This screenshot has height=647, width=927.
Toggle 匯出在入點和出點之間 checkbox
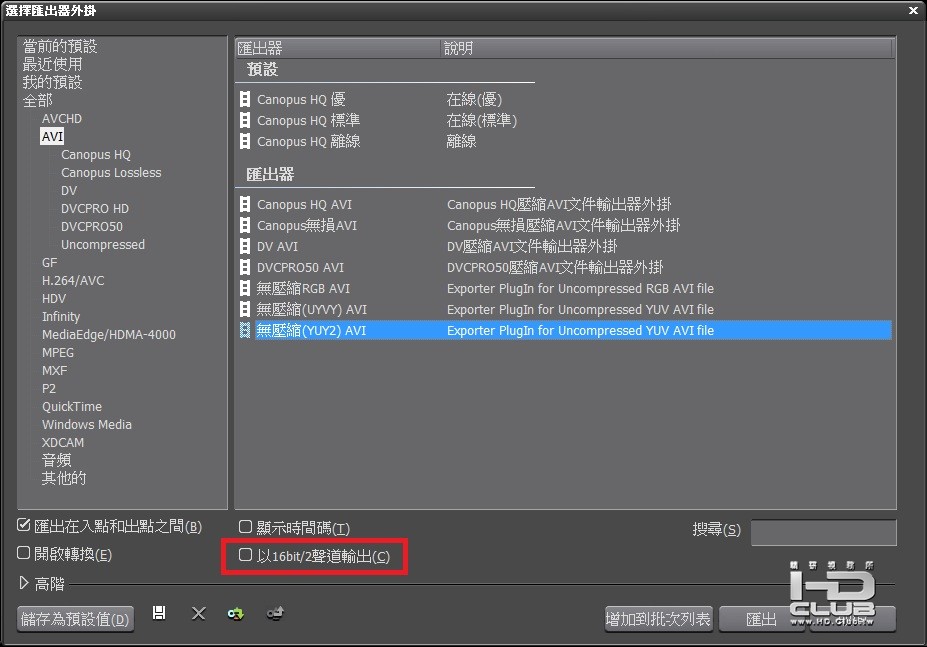pyautogui.click(x=24, y=525)
